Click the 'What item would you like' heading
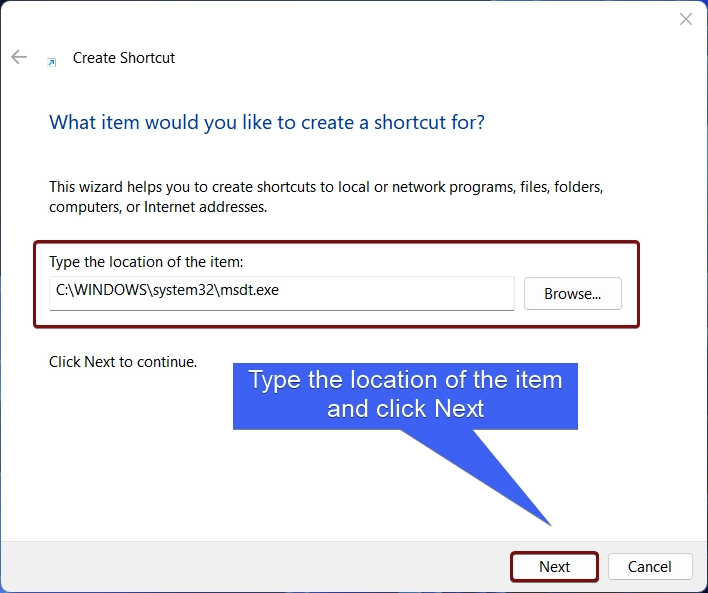 click(x=267, y=122)
